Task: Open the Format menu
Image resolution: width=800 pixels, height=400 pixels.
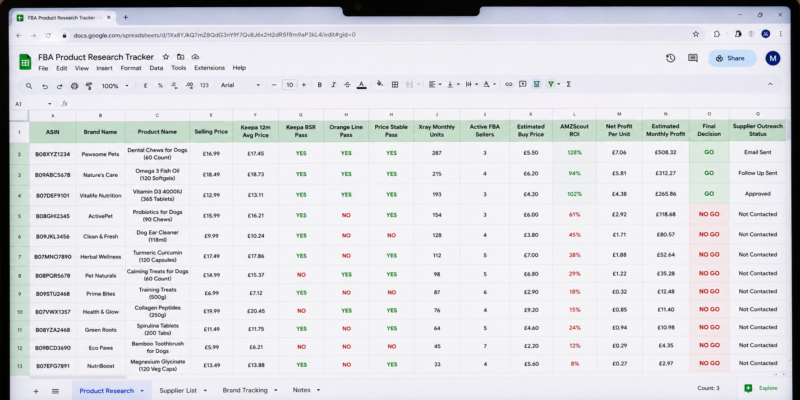Action: [131, 68]
